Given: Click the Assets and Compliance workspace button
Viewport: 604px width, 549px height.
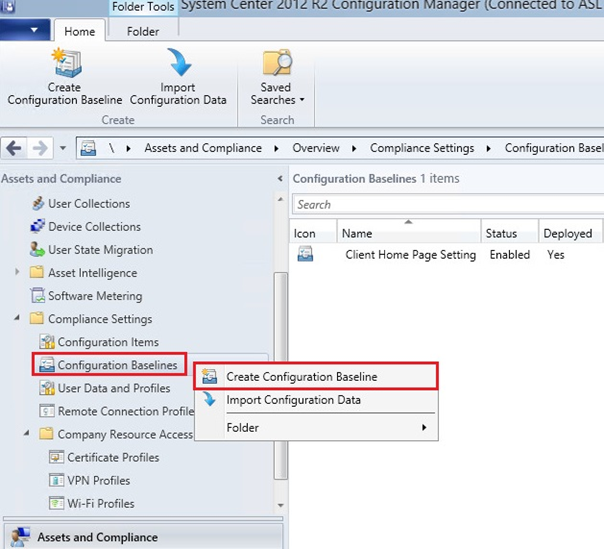Looking at the screenshot, I should [97, 537].
